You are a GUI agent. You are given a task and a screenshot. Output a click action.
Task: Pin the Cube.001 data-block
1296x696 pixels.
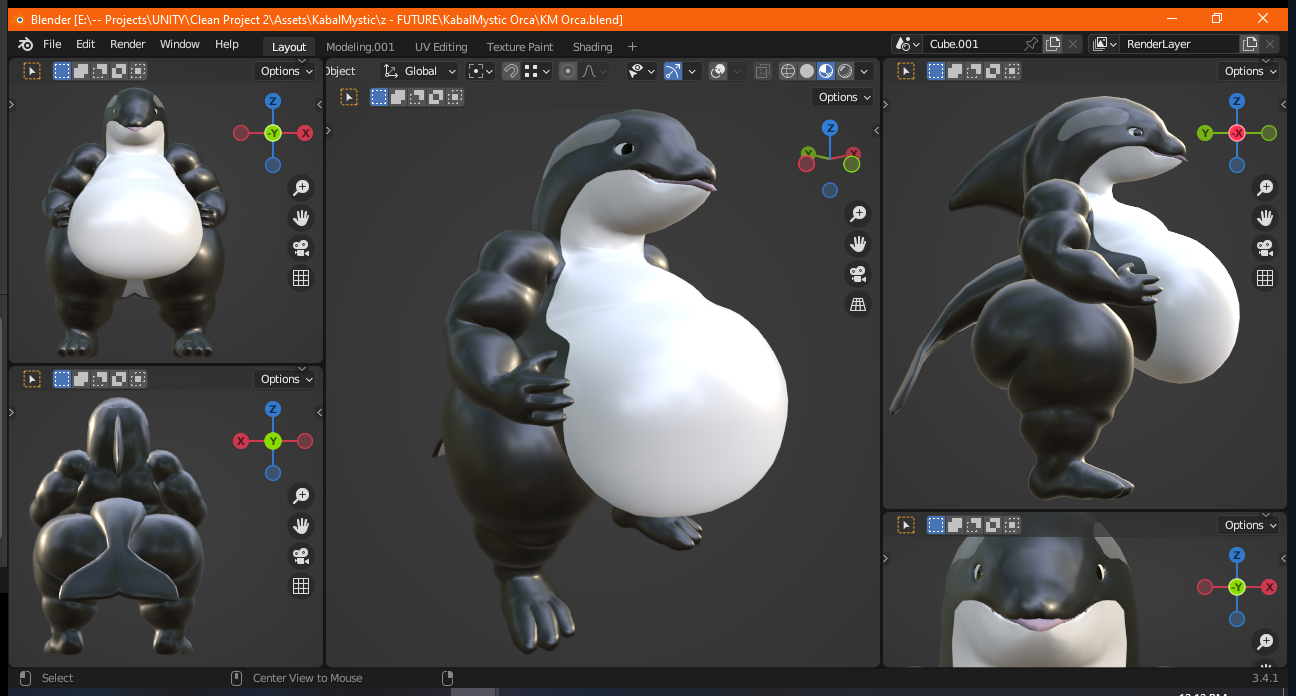[x=1031, y=44]
